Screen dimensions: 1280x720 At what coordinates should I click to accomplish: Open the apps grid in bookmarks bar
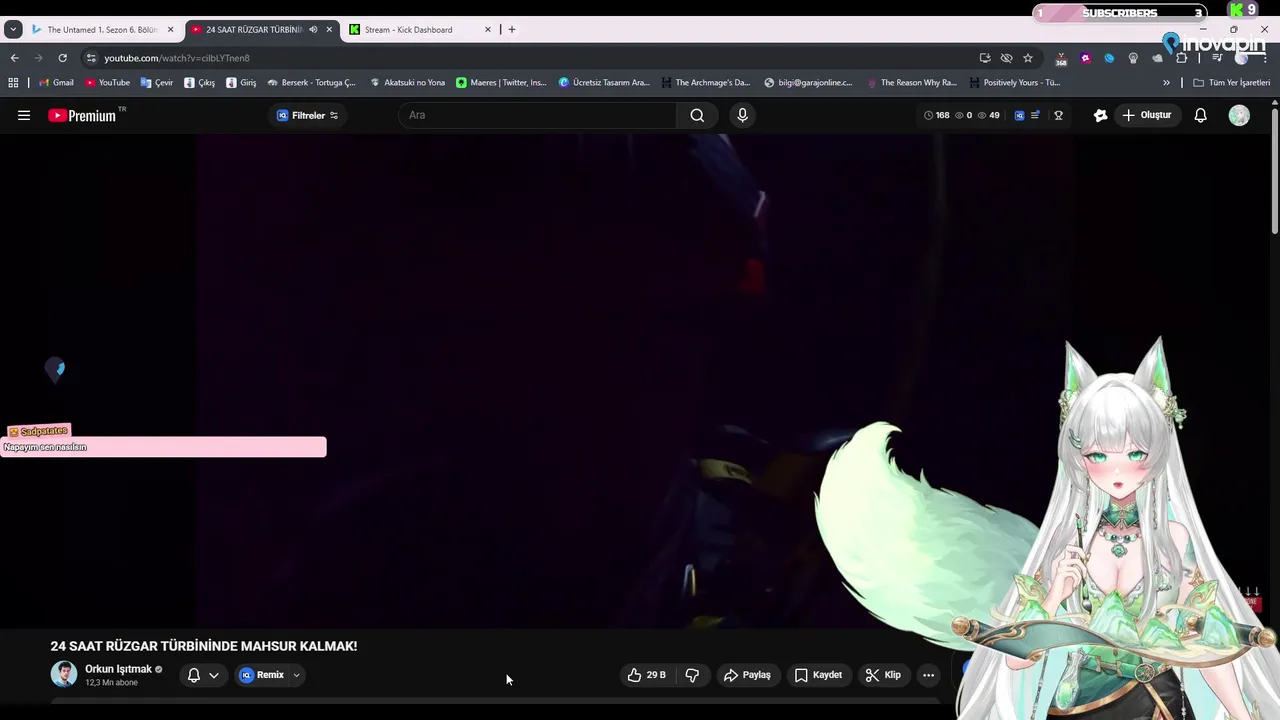(13, 83)
